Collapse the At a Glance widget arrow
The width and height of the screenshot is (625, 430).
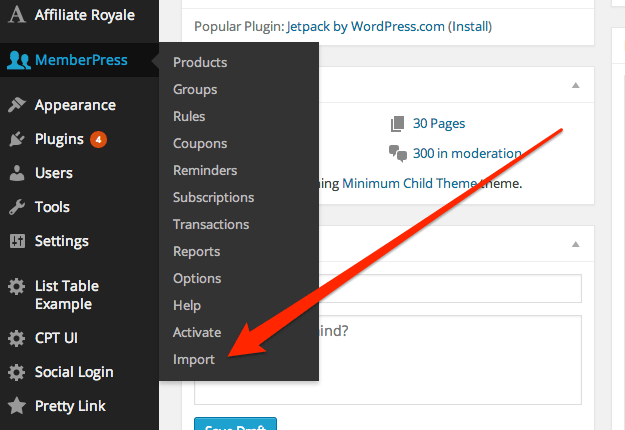tap(576, 85)
